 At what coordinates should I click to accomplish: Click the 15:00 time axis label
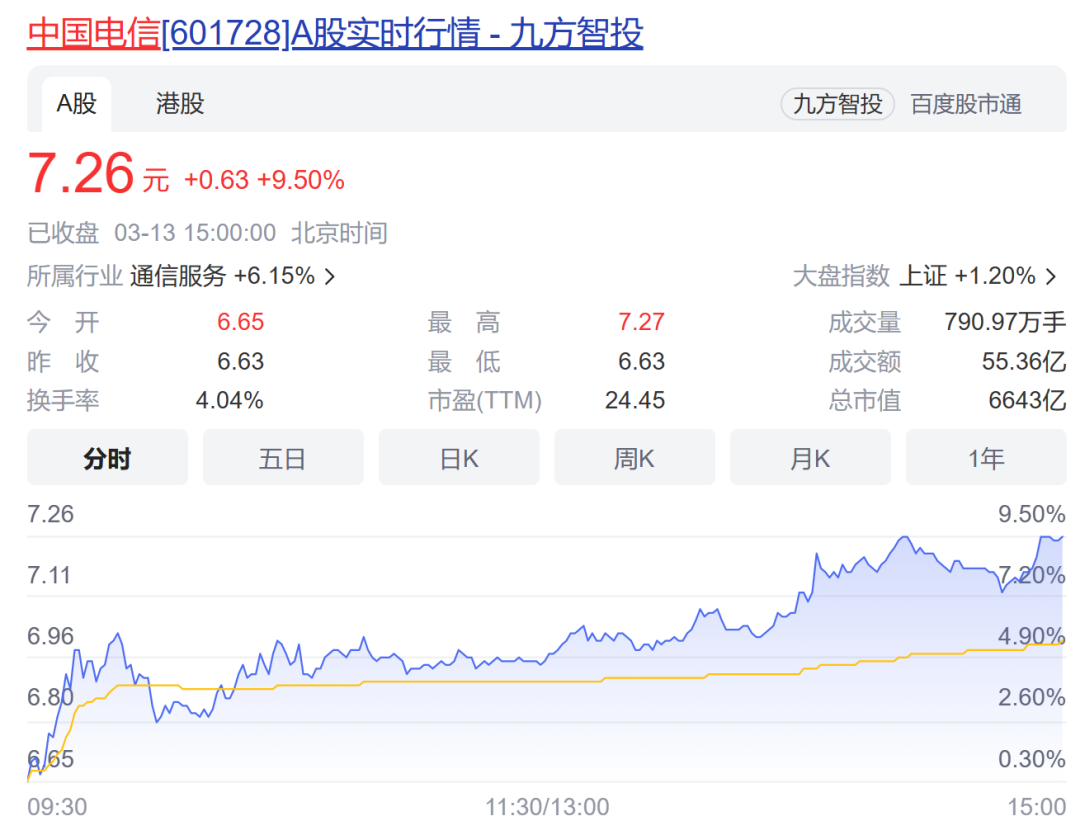click(1037, 807)
